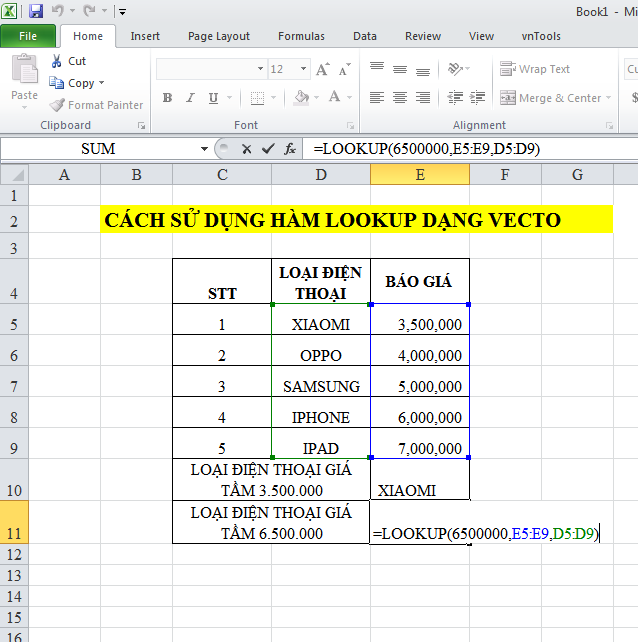Click the Fill Color bucket icon

coord(301,98)
